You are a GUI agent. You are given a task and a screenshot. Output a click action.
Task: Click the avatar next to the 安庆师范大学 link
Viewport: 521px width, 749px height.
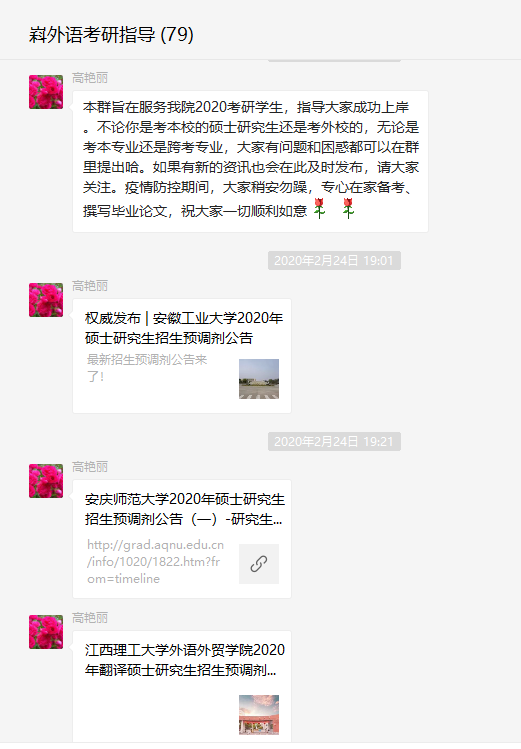(x=46, y=481)
